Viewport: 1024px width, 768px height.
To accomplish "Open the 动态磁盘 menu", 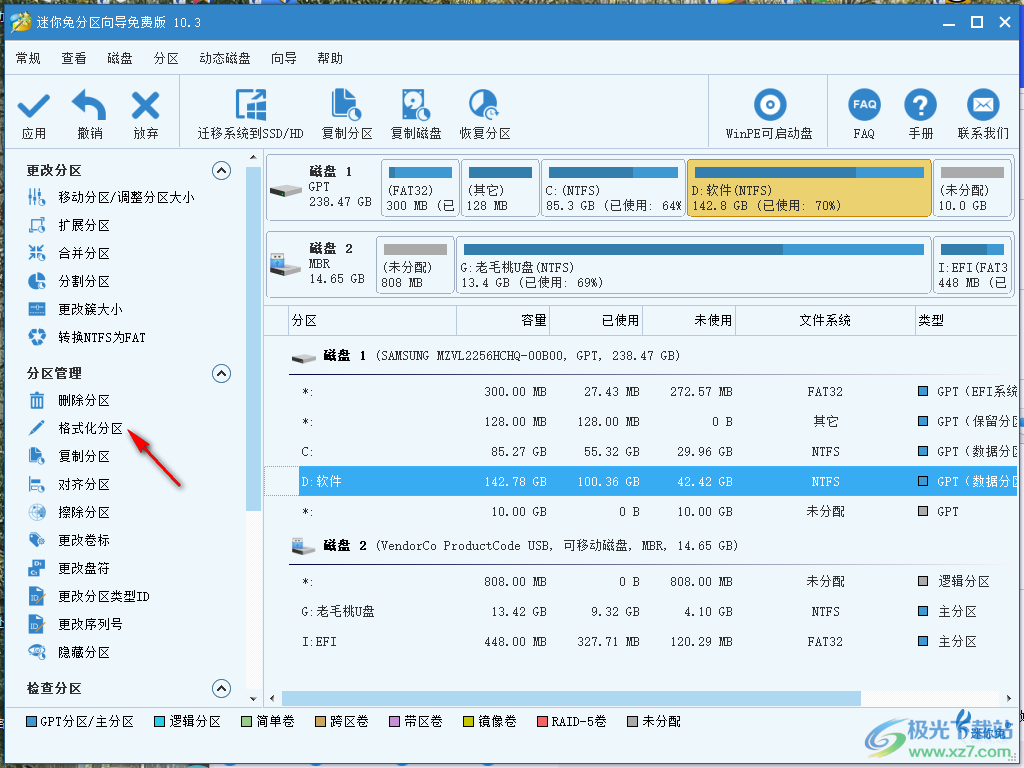I will (x=224, y=58).
